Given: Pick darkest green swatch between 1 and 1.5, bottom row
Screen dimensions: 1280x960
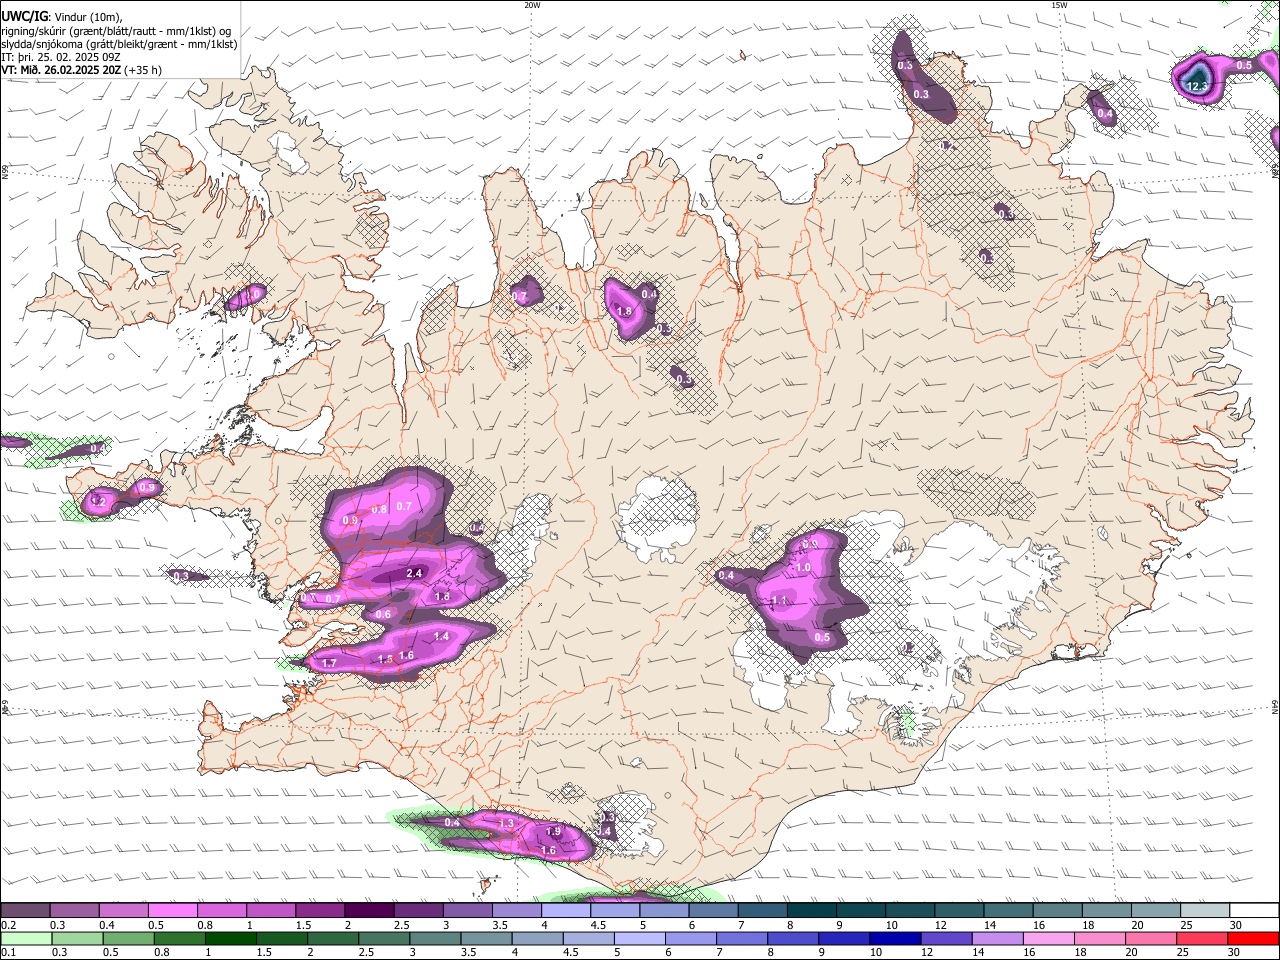Looking at the screenshot, I should 230,939.
